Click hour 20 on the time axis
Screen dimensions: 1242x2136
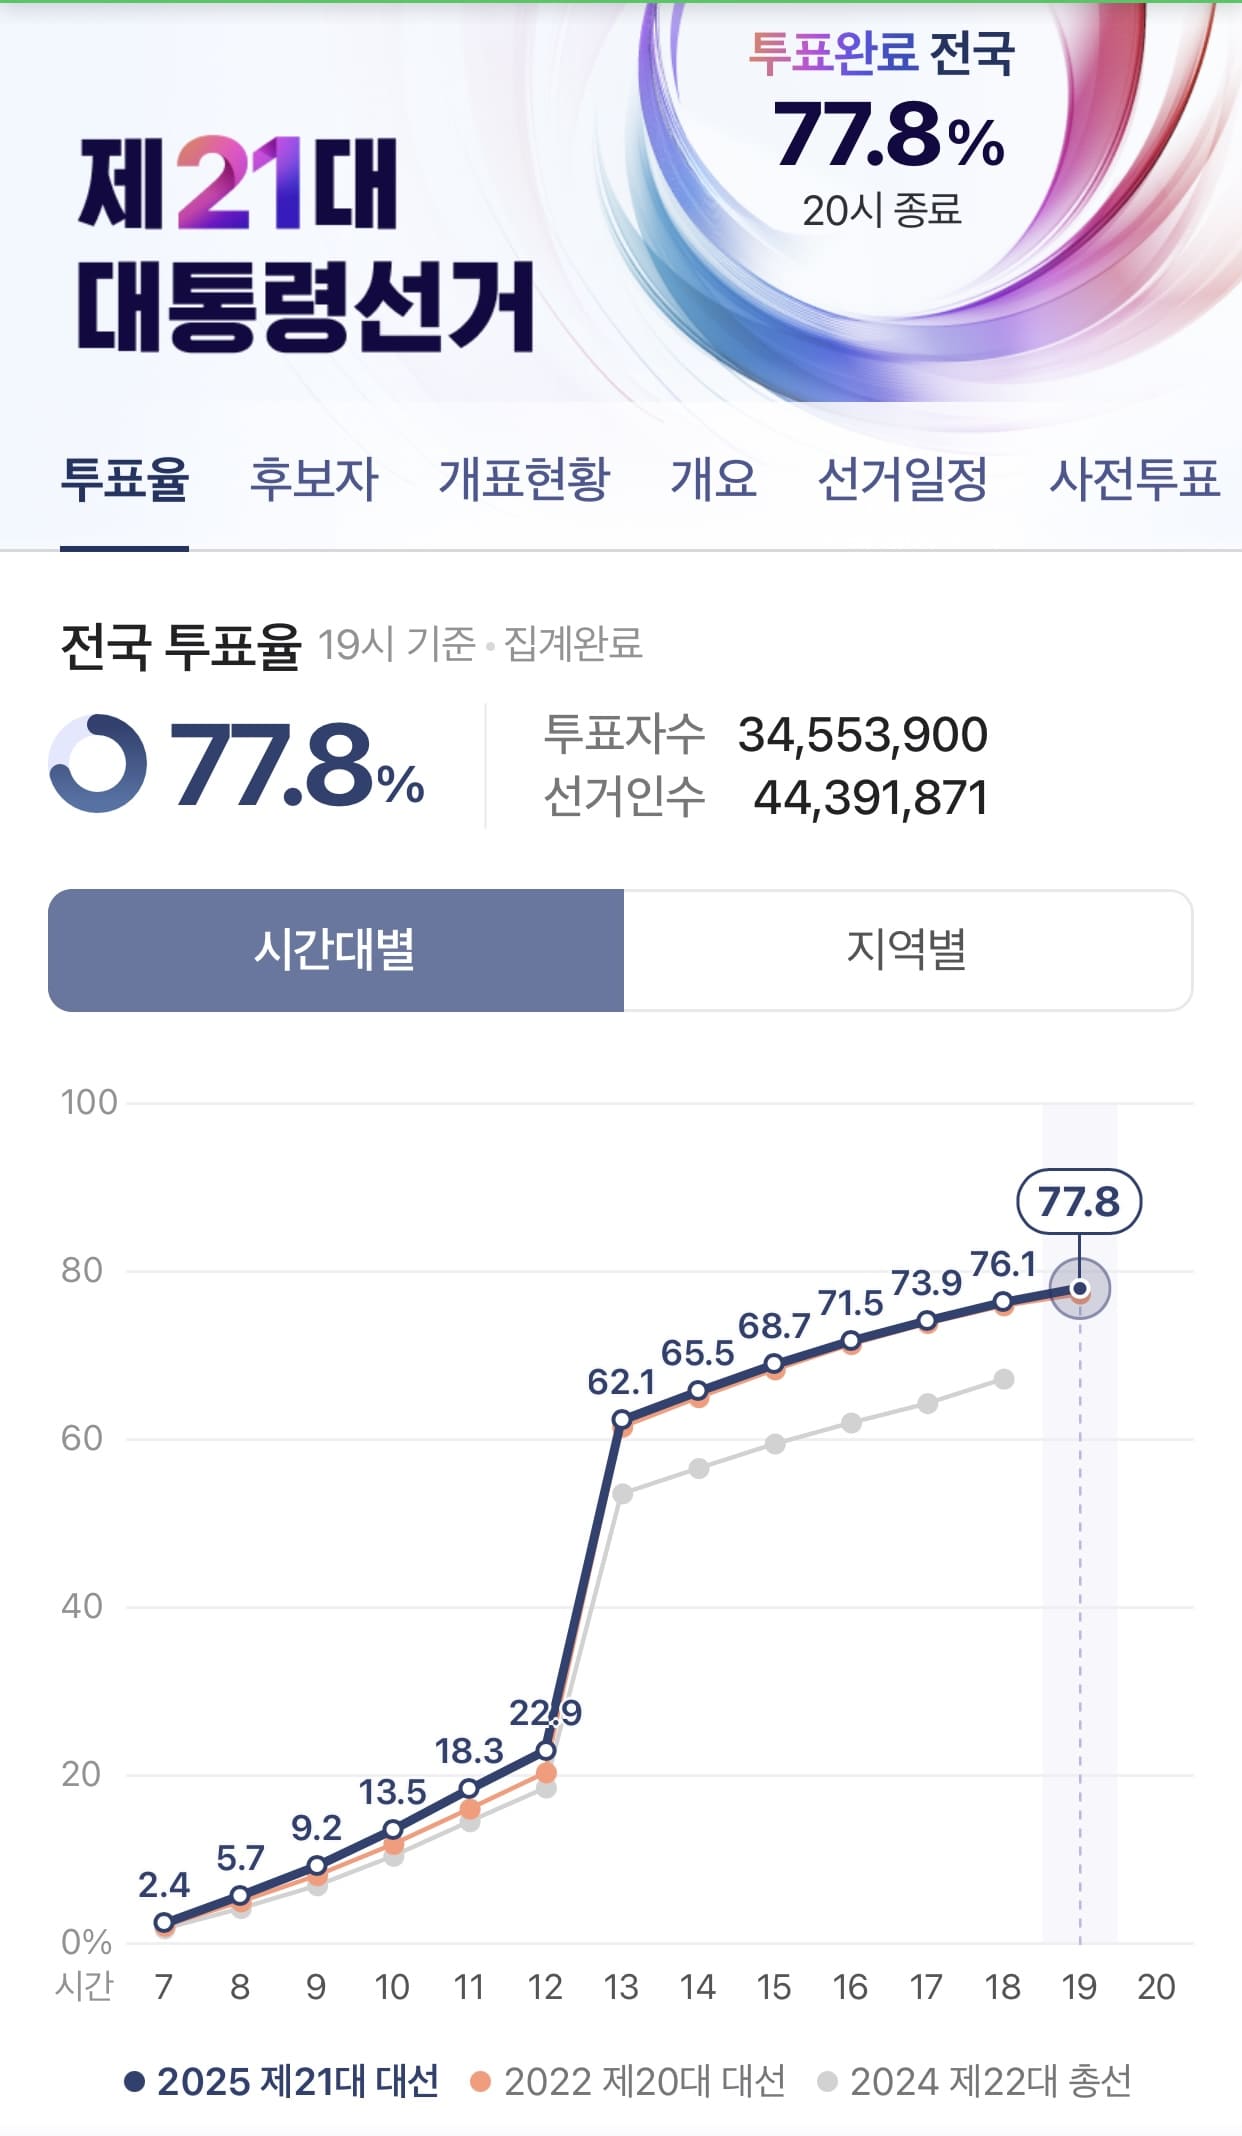(x=1156, y=1987)
